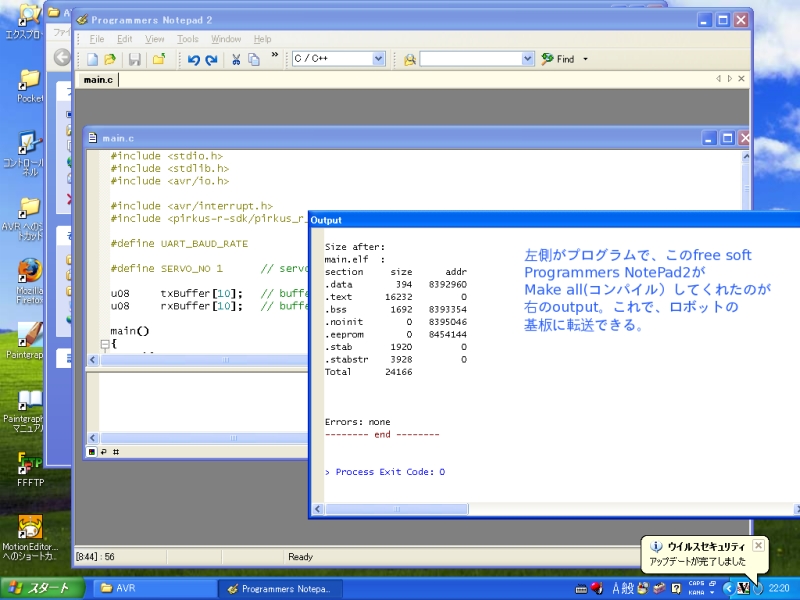
Task: Click the 'Errors: none' output line
Action: (358, 422)
